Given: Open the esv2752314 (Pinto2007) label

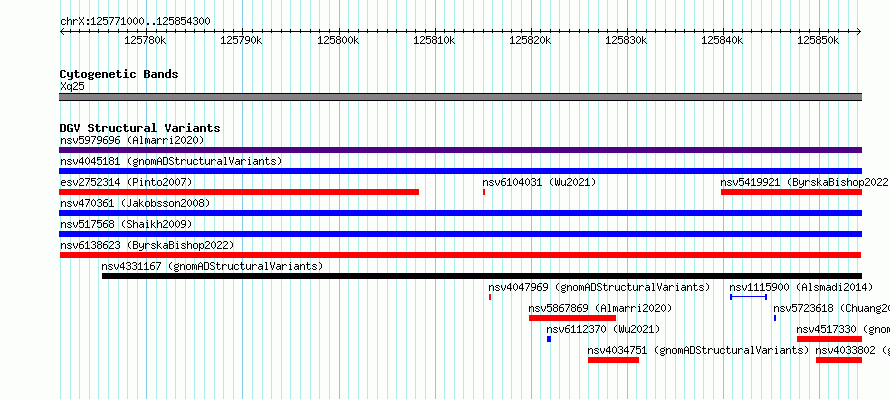Looking at the screenshot, I should (126, 182).
